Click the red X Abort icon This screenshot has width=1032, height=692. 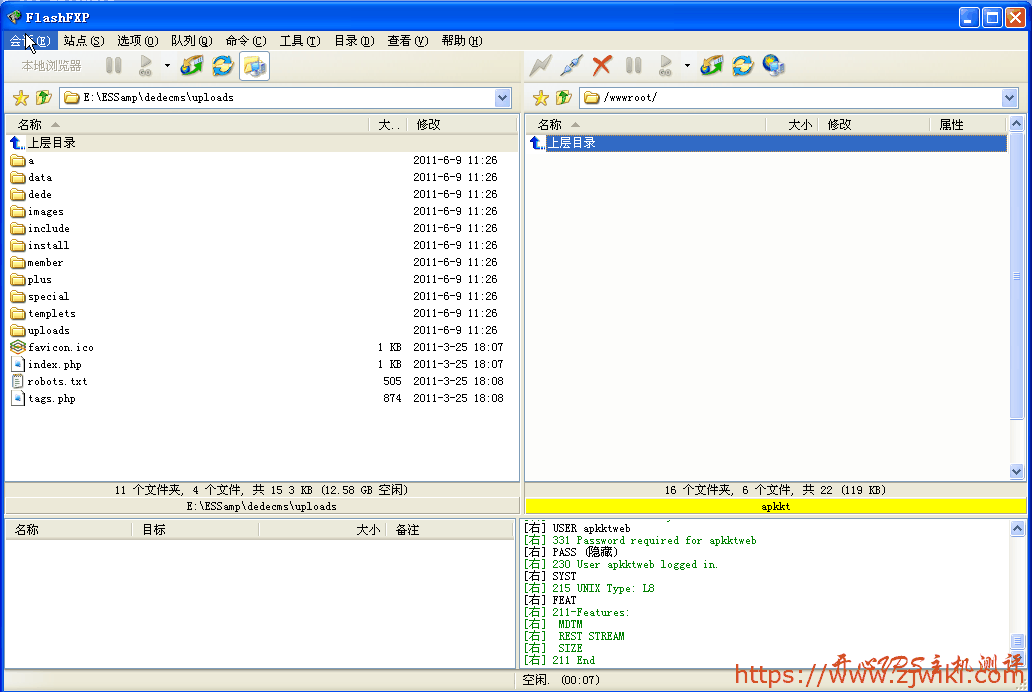coord(602,66)
